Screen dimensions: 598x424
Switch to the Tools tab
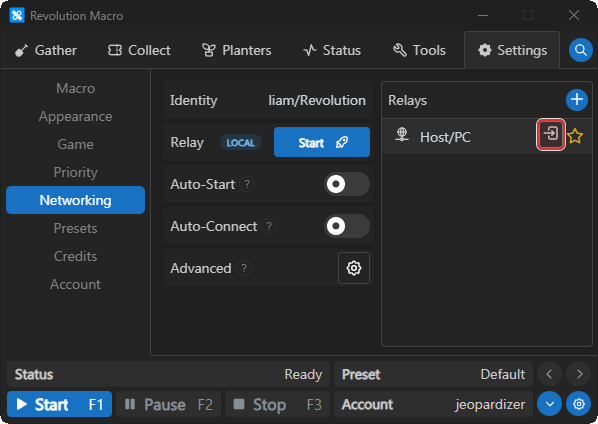(419, 50)
